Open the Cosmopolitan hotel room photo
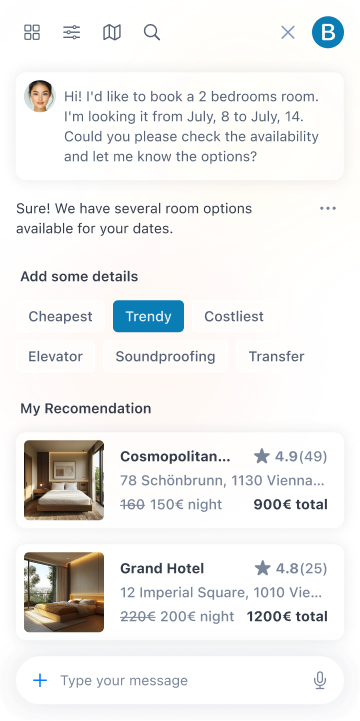 click(64, 480)
